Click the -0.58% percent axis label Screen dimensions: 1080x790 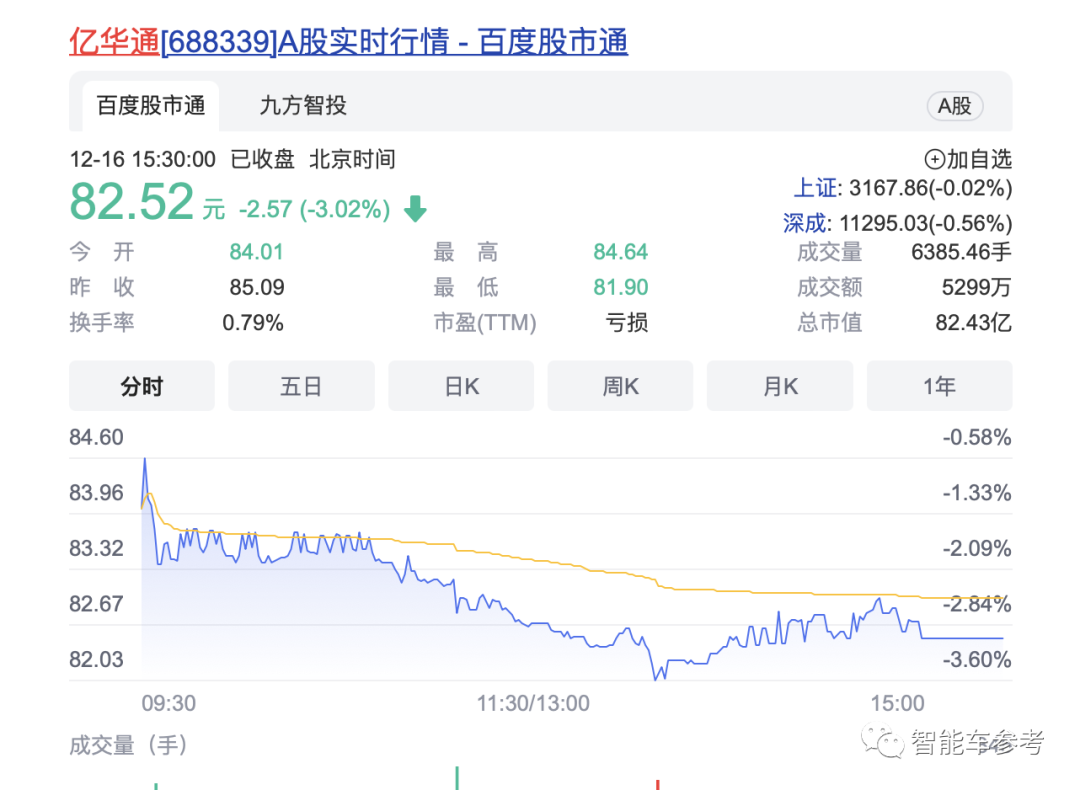click(x=977, y=437)
